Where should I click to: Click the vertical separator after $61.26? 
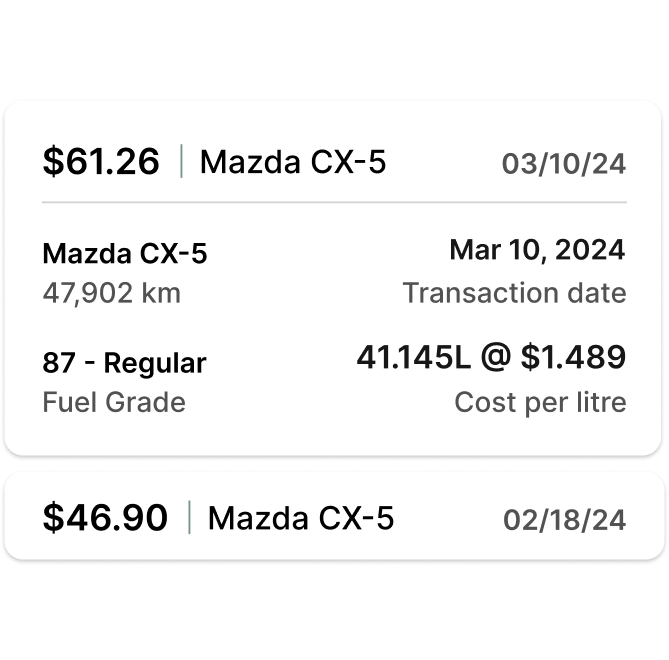pyautogui.click(x=181, y=161)
